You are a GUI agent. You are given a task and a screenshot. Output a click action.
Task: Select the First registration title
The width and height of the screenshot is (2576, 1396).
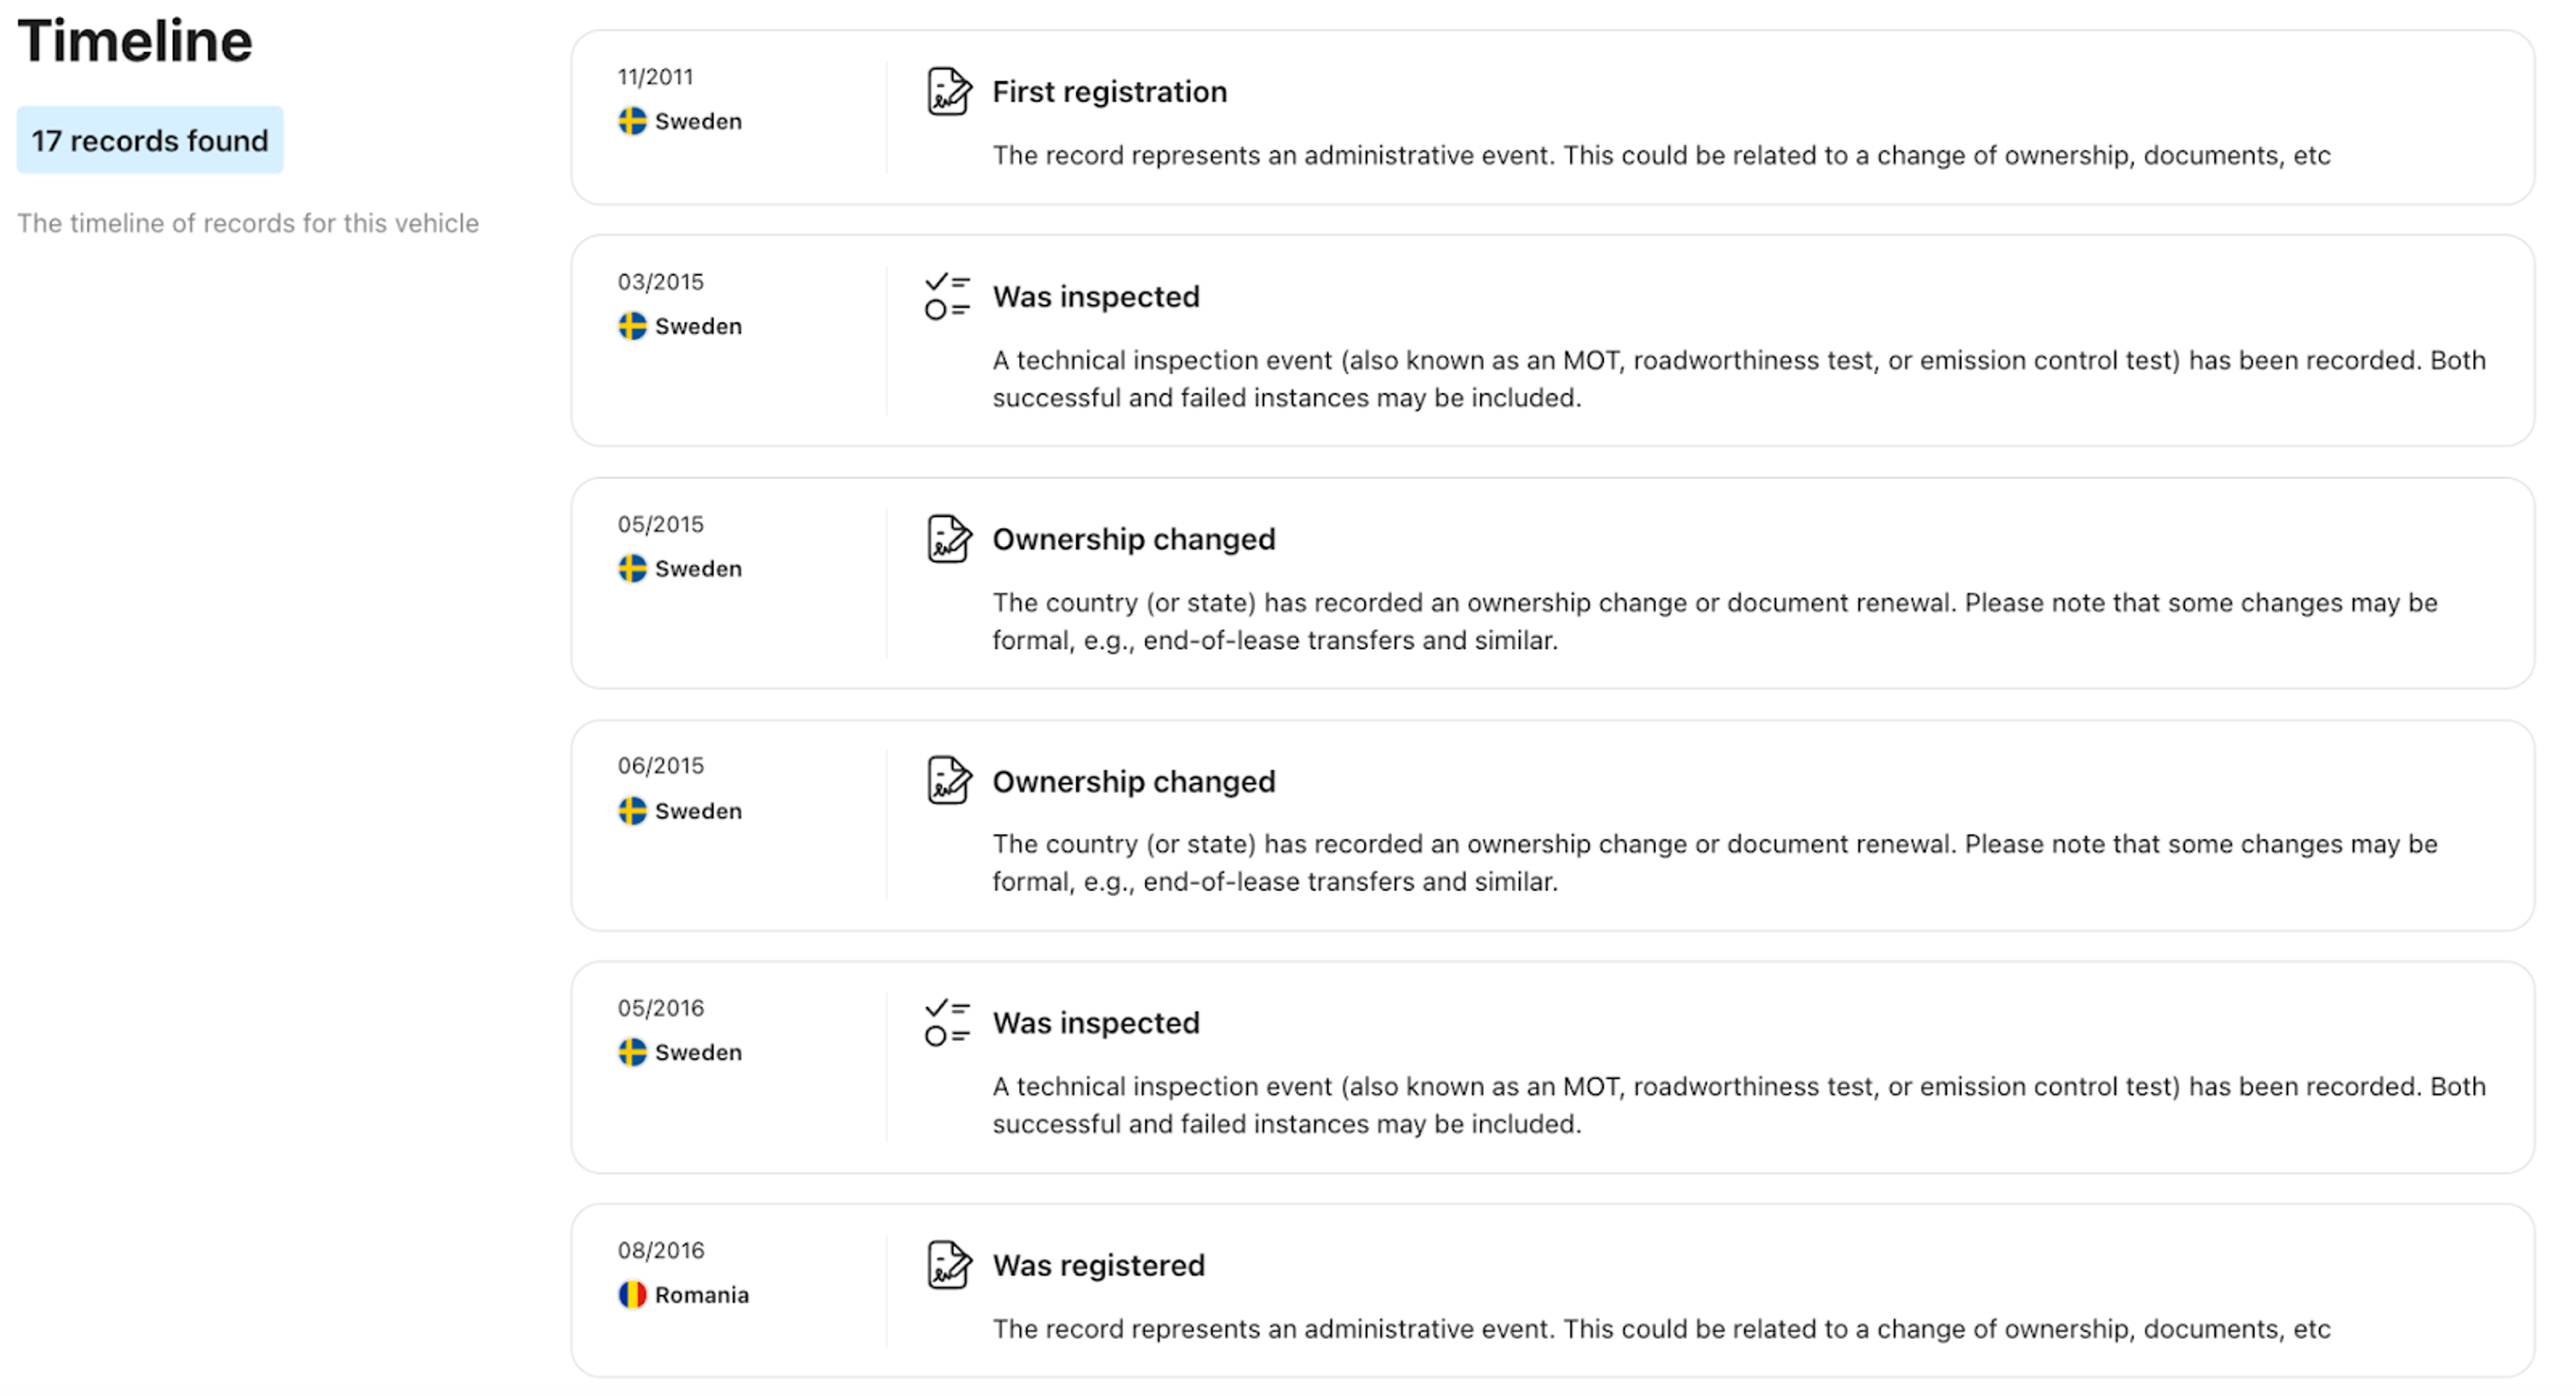pos(1109,92)
